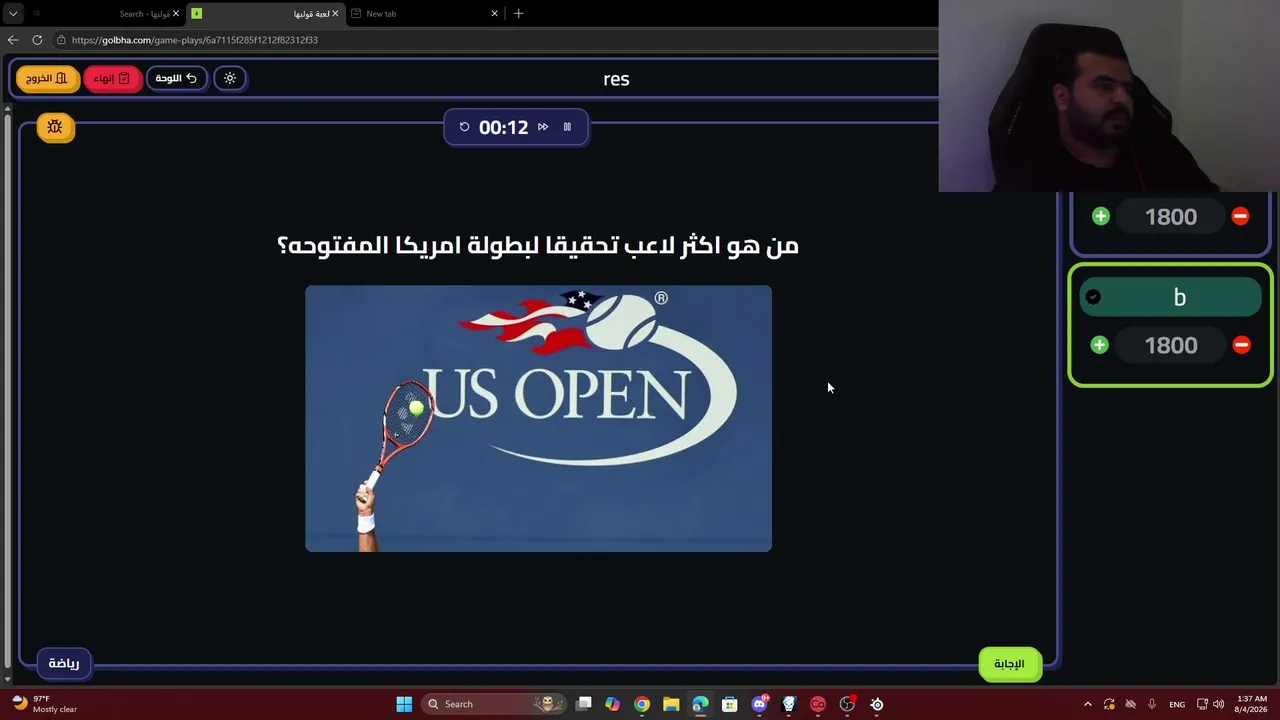Open Microsoft Store from the taskbar
Screen dimensions: 1280x720
tap(730, 704)
